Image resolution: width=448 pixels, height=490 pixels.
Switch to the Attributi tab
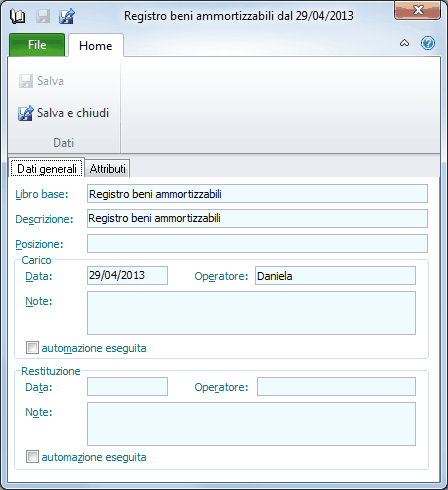coord(107,169)
